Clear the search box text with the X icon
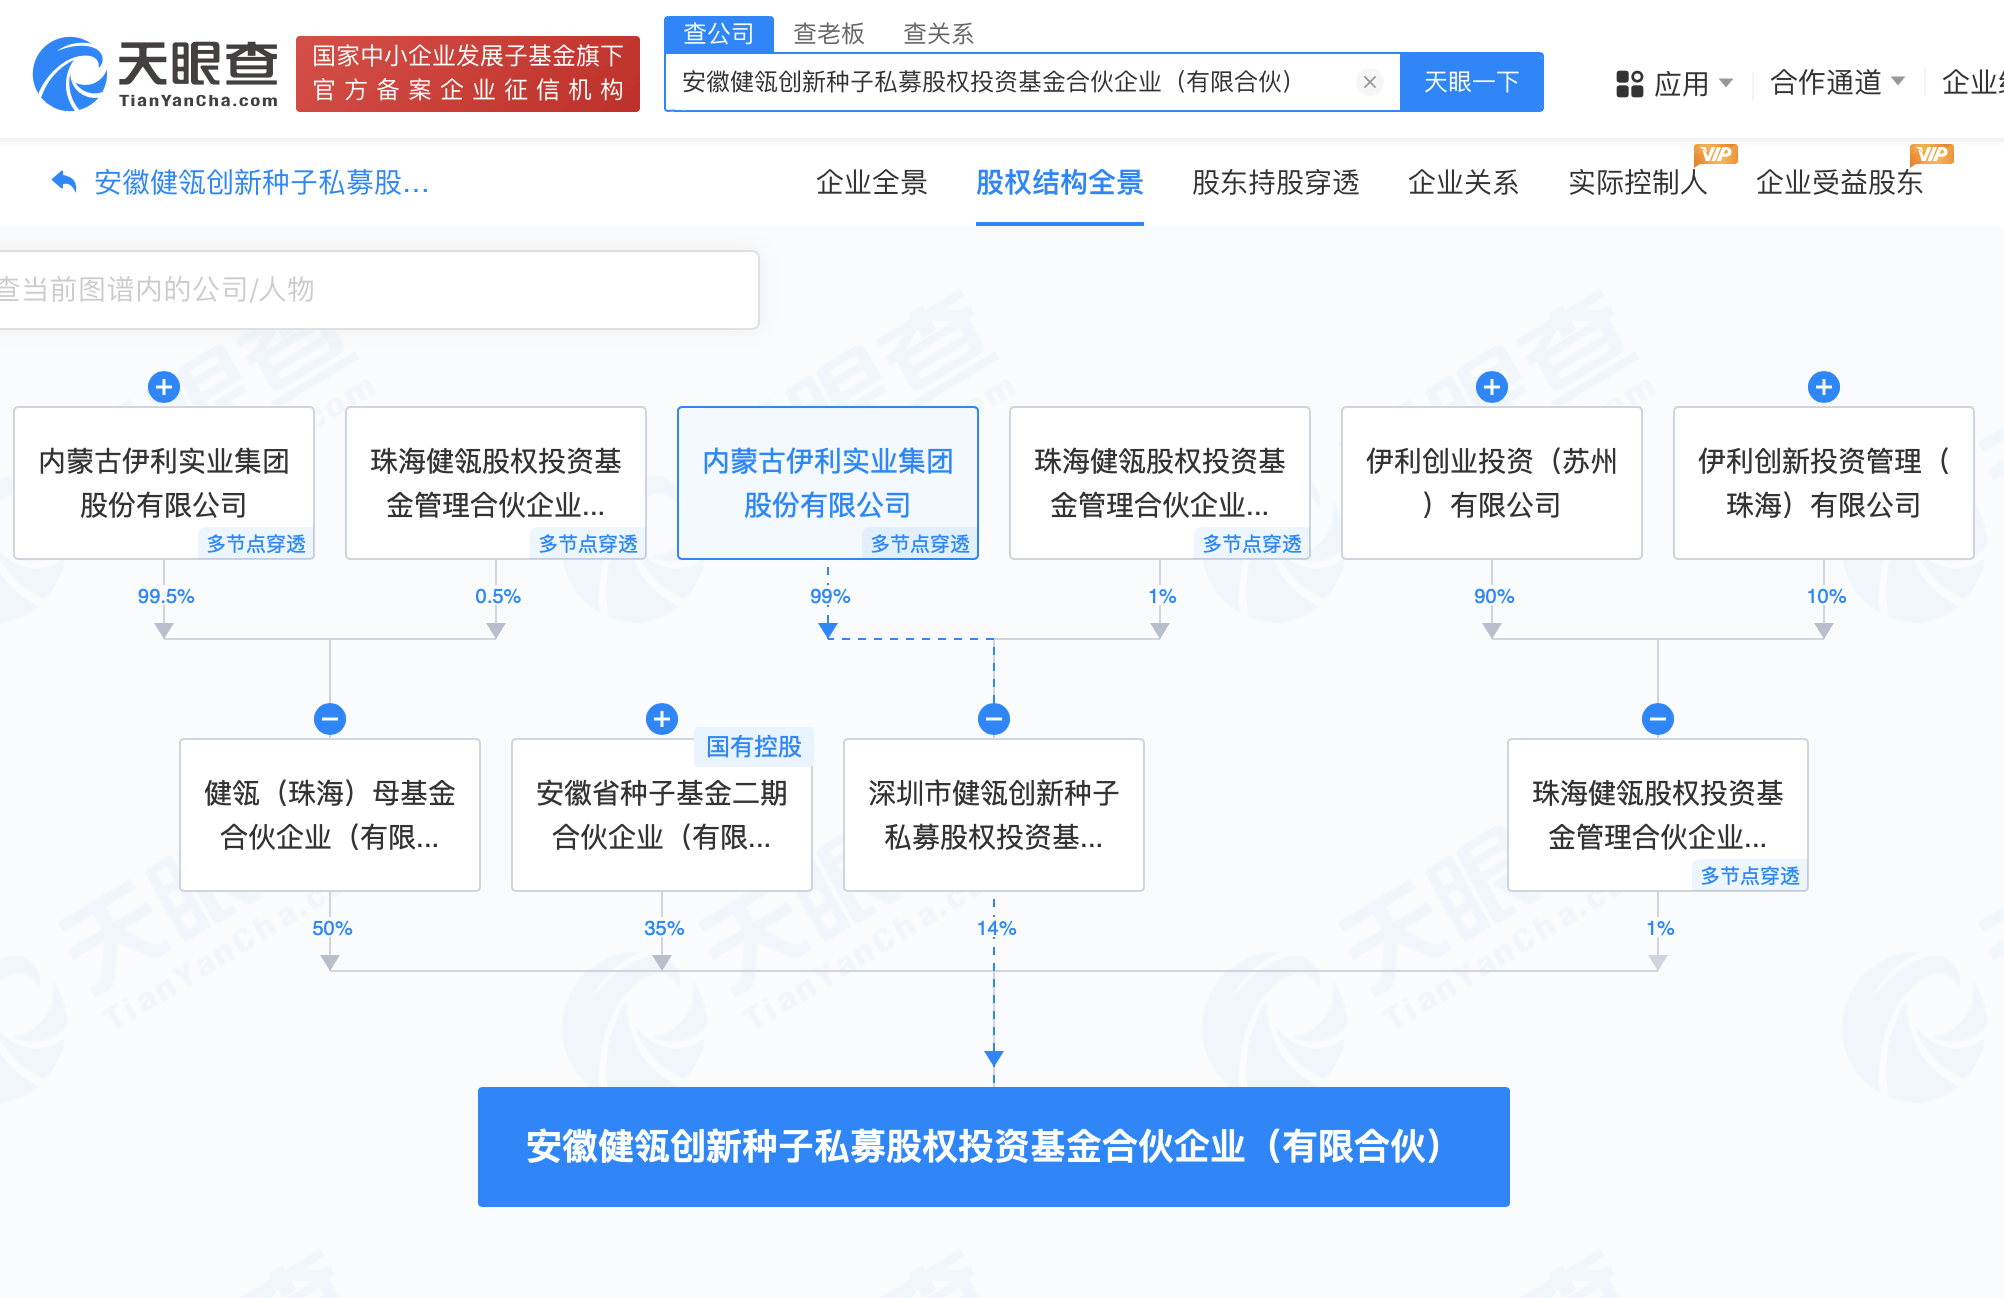This screenshot has width=2004, height=1298. [1370, 82]
